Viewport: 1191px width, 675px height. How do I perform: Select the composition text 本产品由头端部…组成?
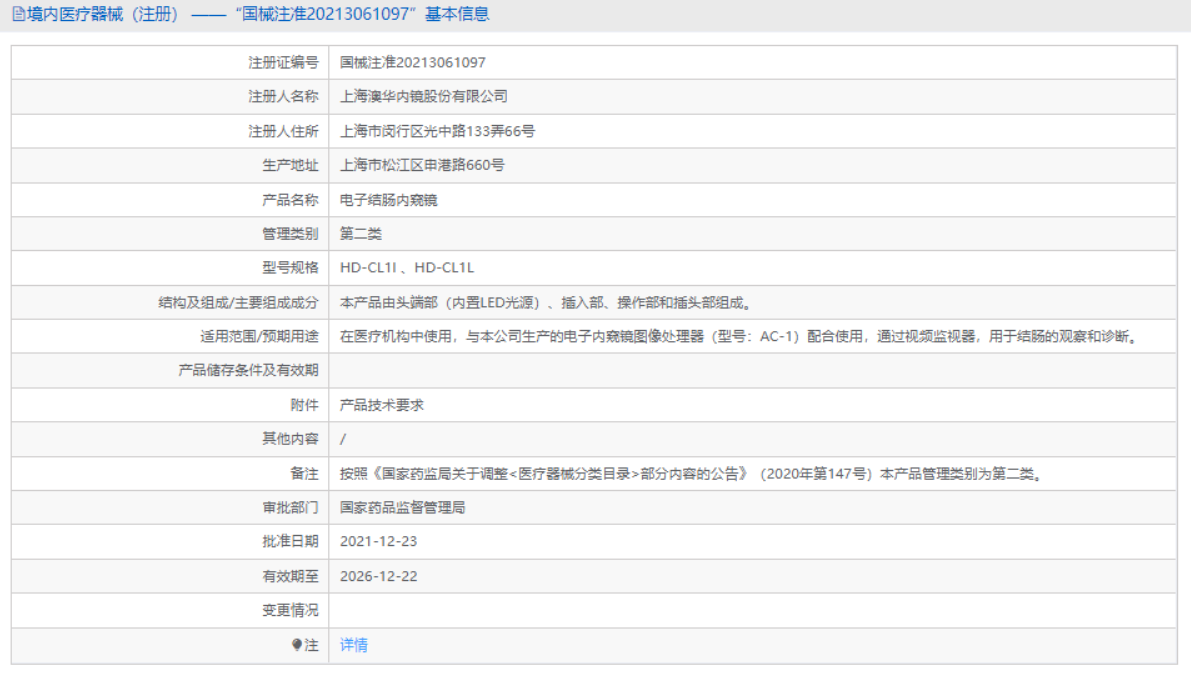pyautogui.click(x=548, y=302)
